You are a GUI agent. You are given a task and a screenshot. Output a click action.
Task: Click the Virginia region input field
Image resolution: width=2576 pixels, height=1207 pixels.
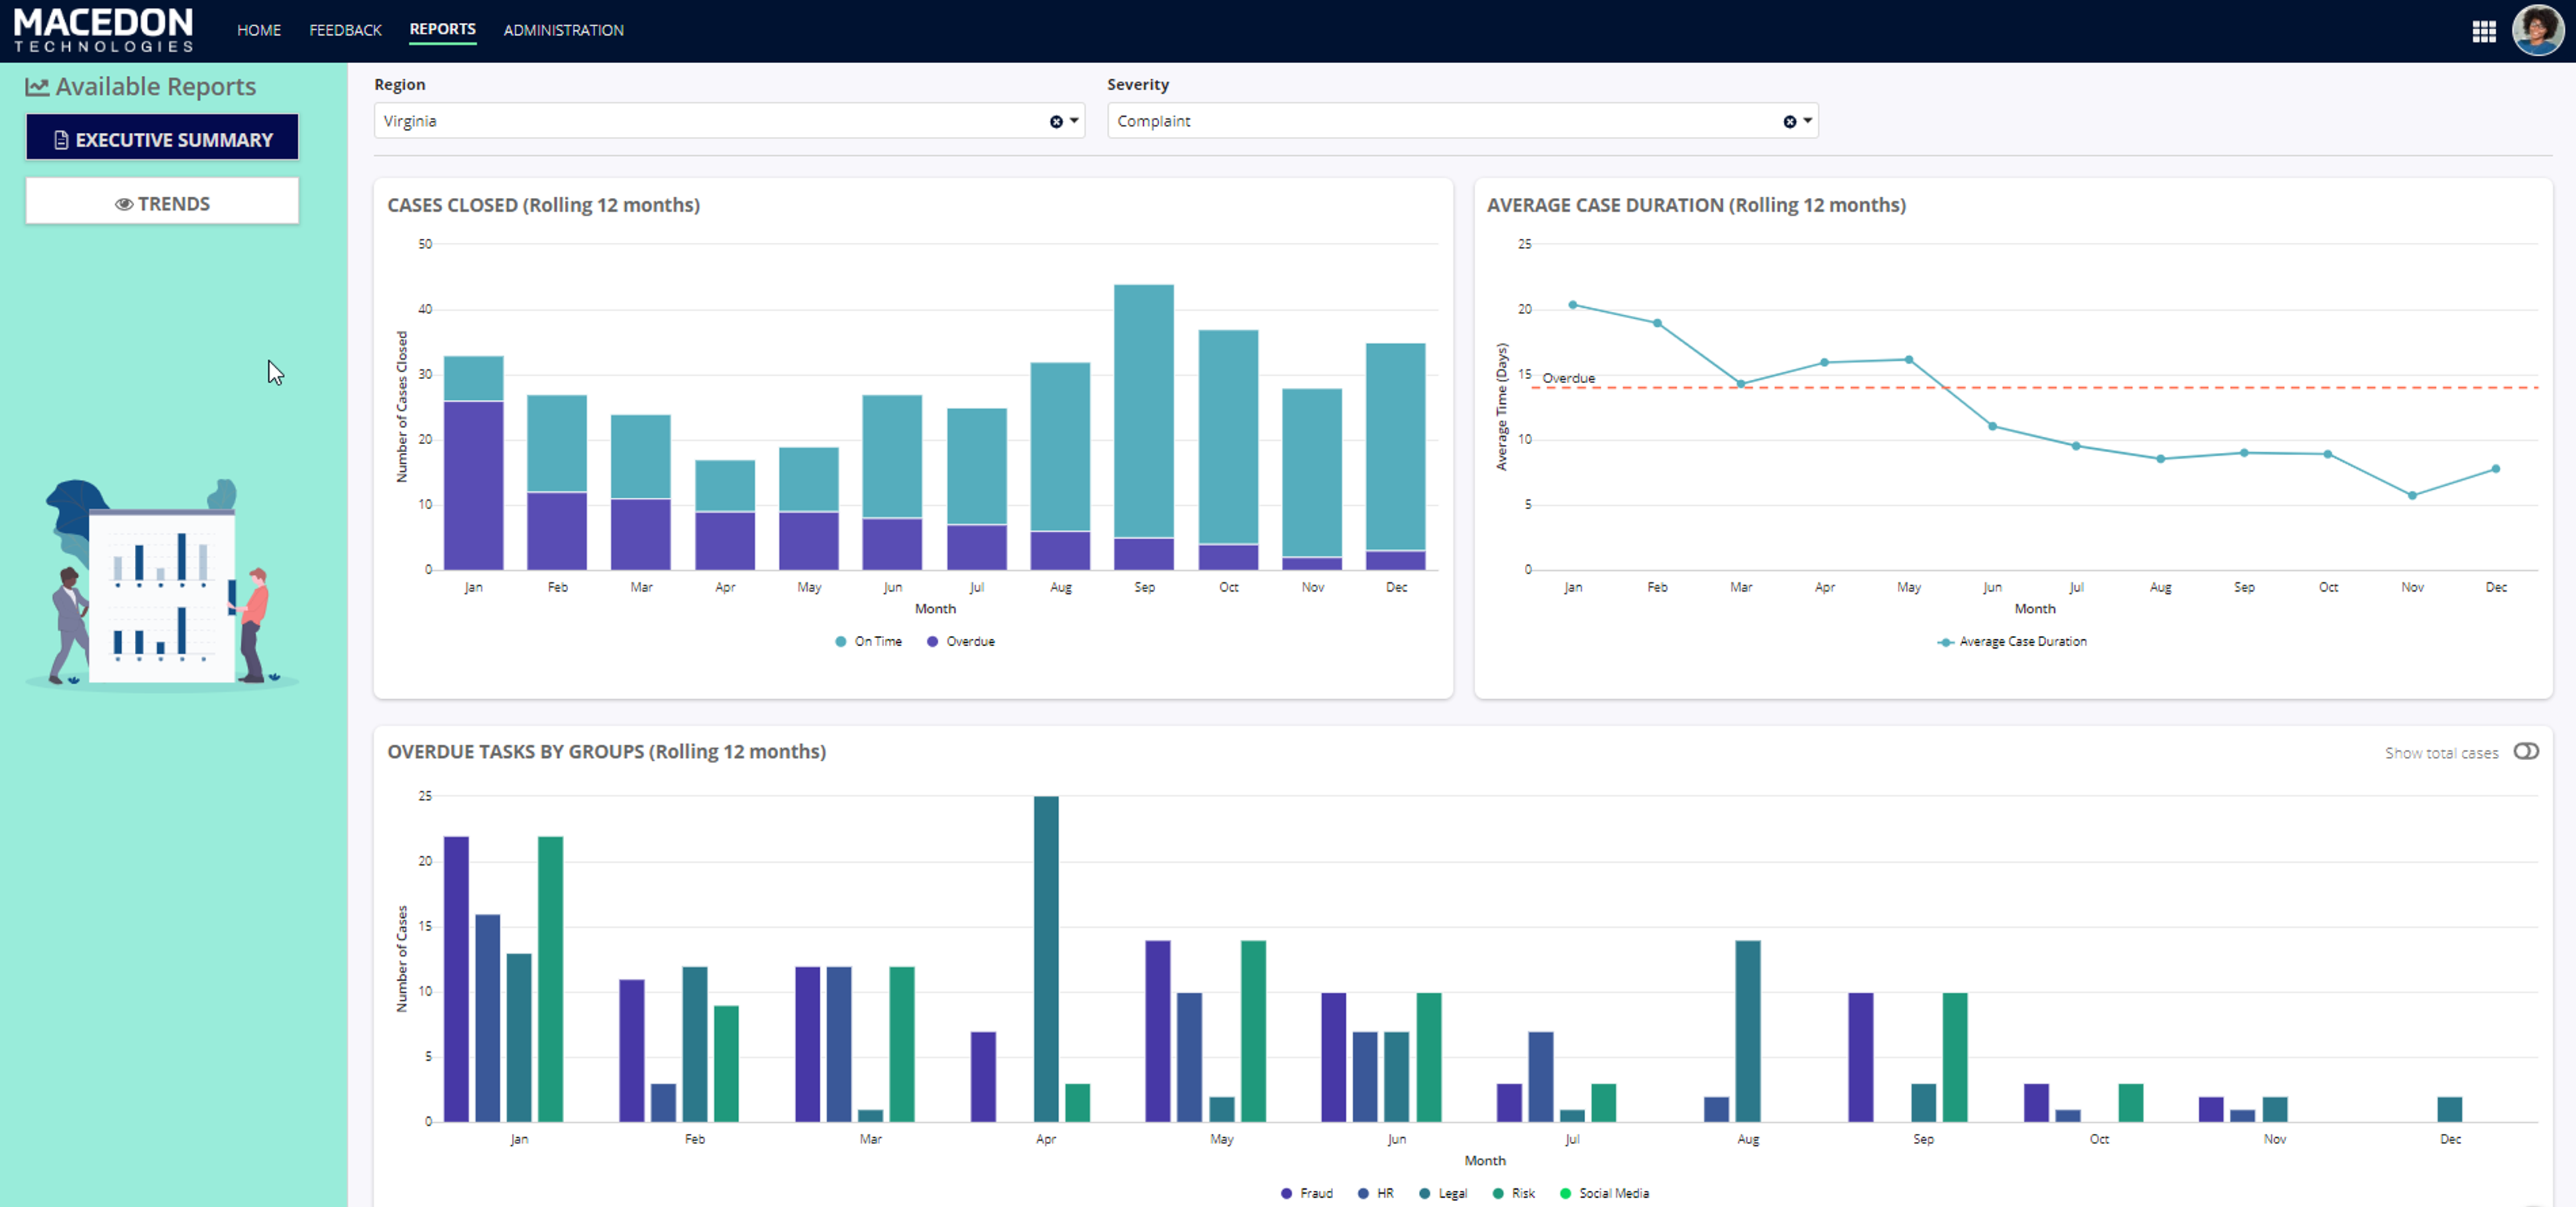coord(729,121)
